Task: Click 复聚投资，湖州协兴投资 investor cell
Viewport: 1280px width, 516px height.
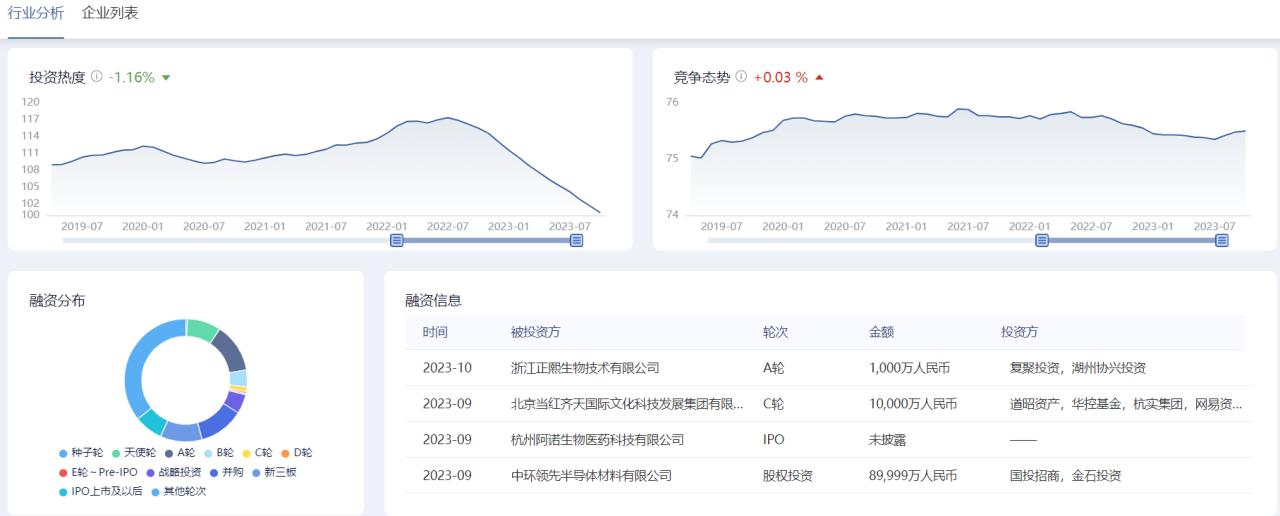Action: [1078, 368]
